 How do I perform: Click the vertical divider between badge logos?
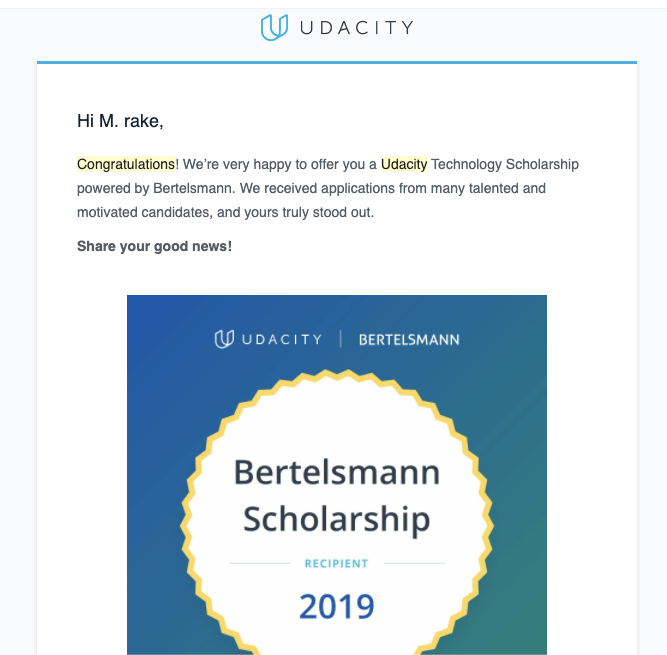pyautogui.click(x=341, y=339)
